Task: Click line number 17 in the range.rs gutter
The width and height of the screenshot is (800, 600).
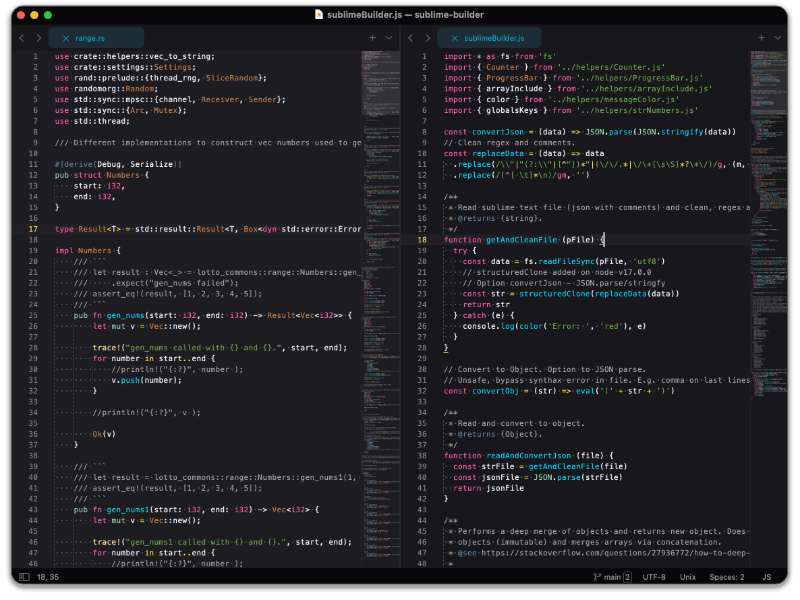Action: (x=33, y=229)
